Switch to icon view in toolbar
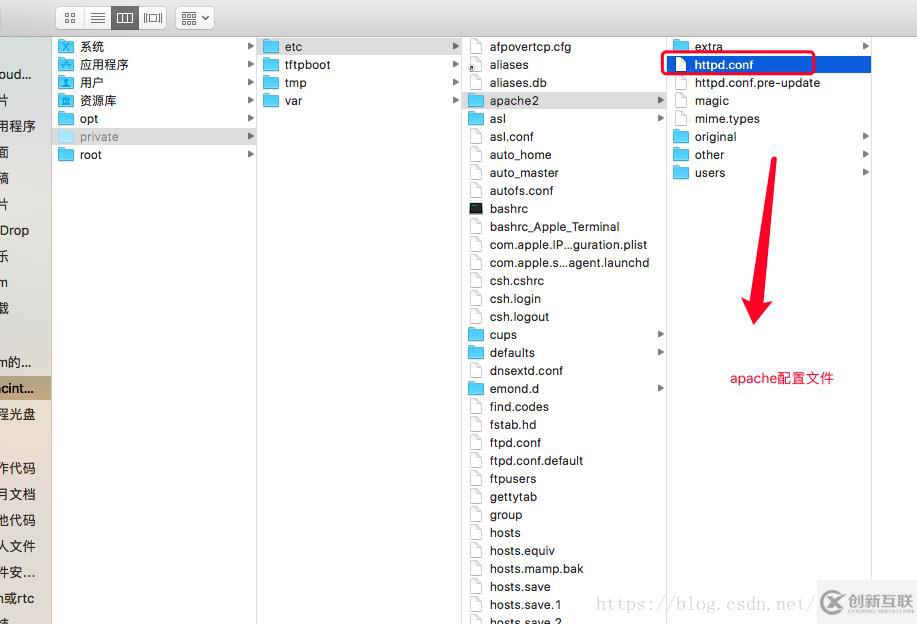Screen dimensions: 917x624 (70, 18)
